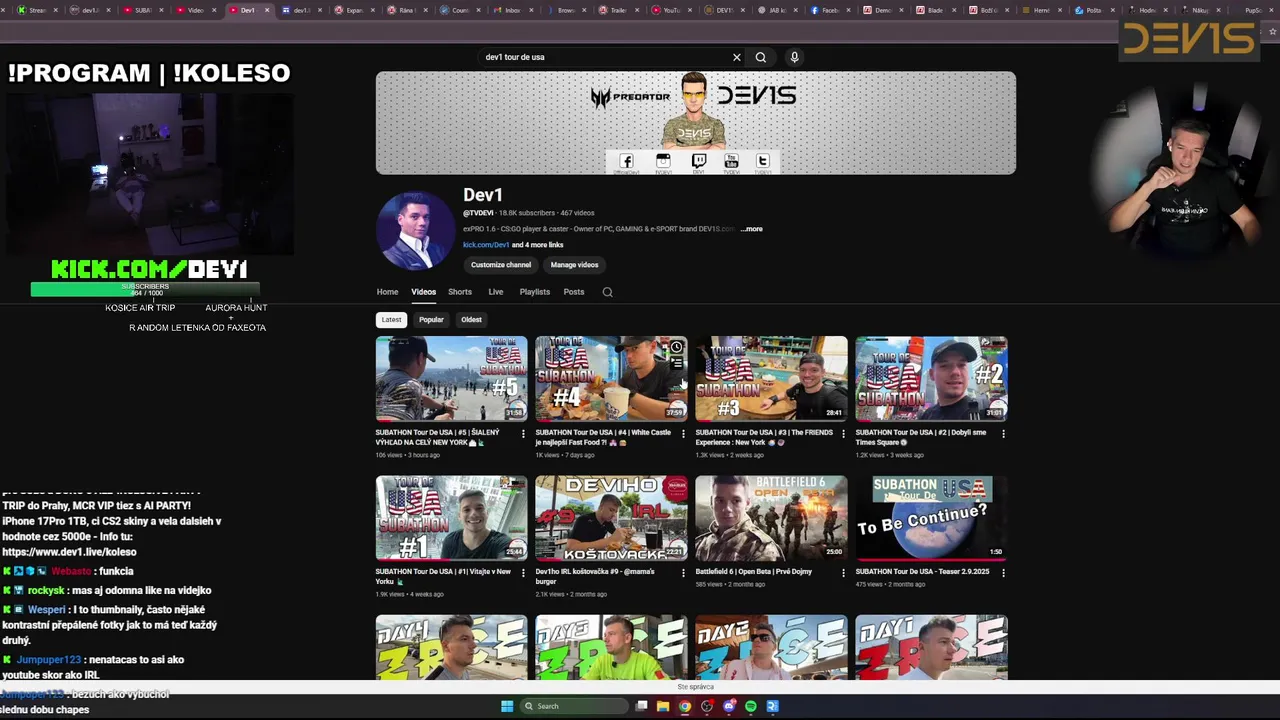The width and height of the screenshot is (1280, 720).
Task: Open the Twitch icon in the channel banner
Action: pyautogui.click(x=699, y=161)
